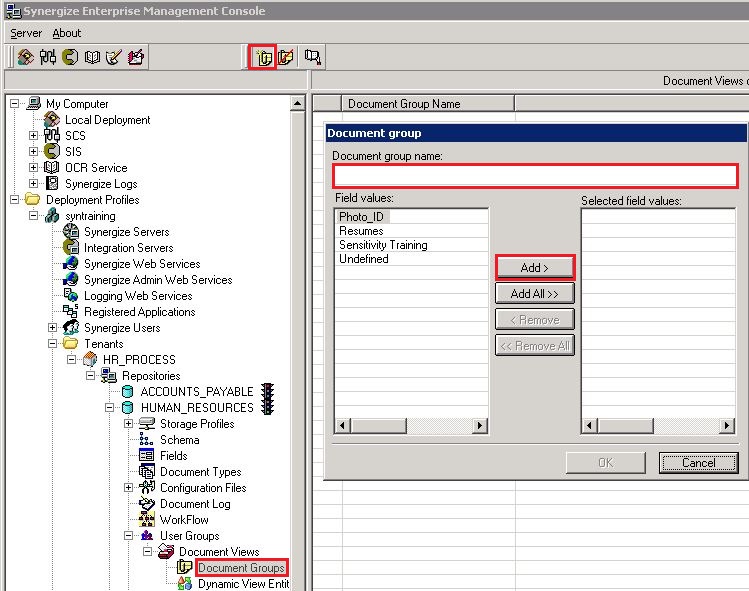The height and width of the screenshot is (591, 749).
Task: Expand the Storage Profiles node
Action: pos(128,423)
